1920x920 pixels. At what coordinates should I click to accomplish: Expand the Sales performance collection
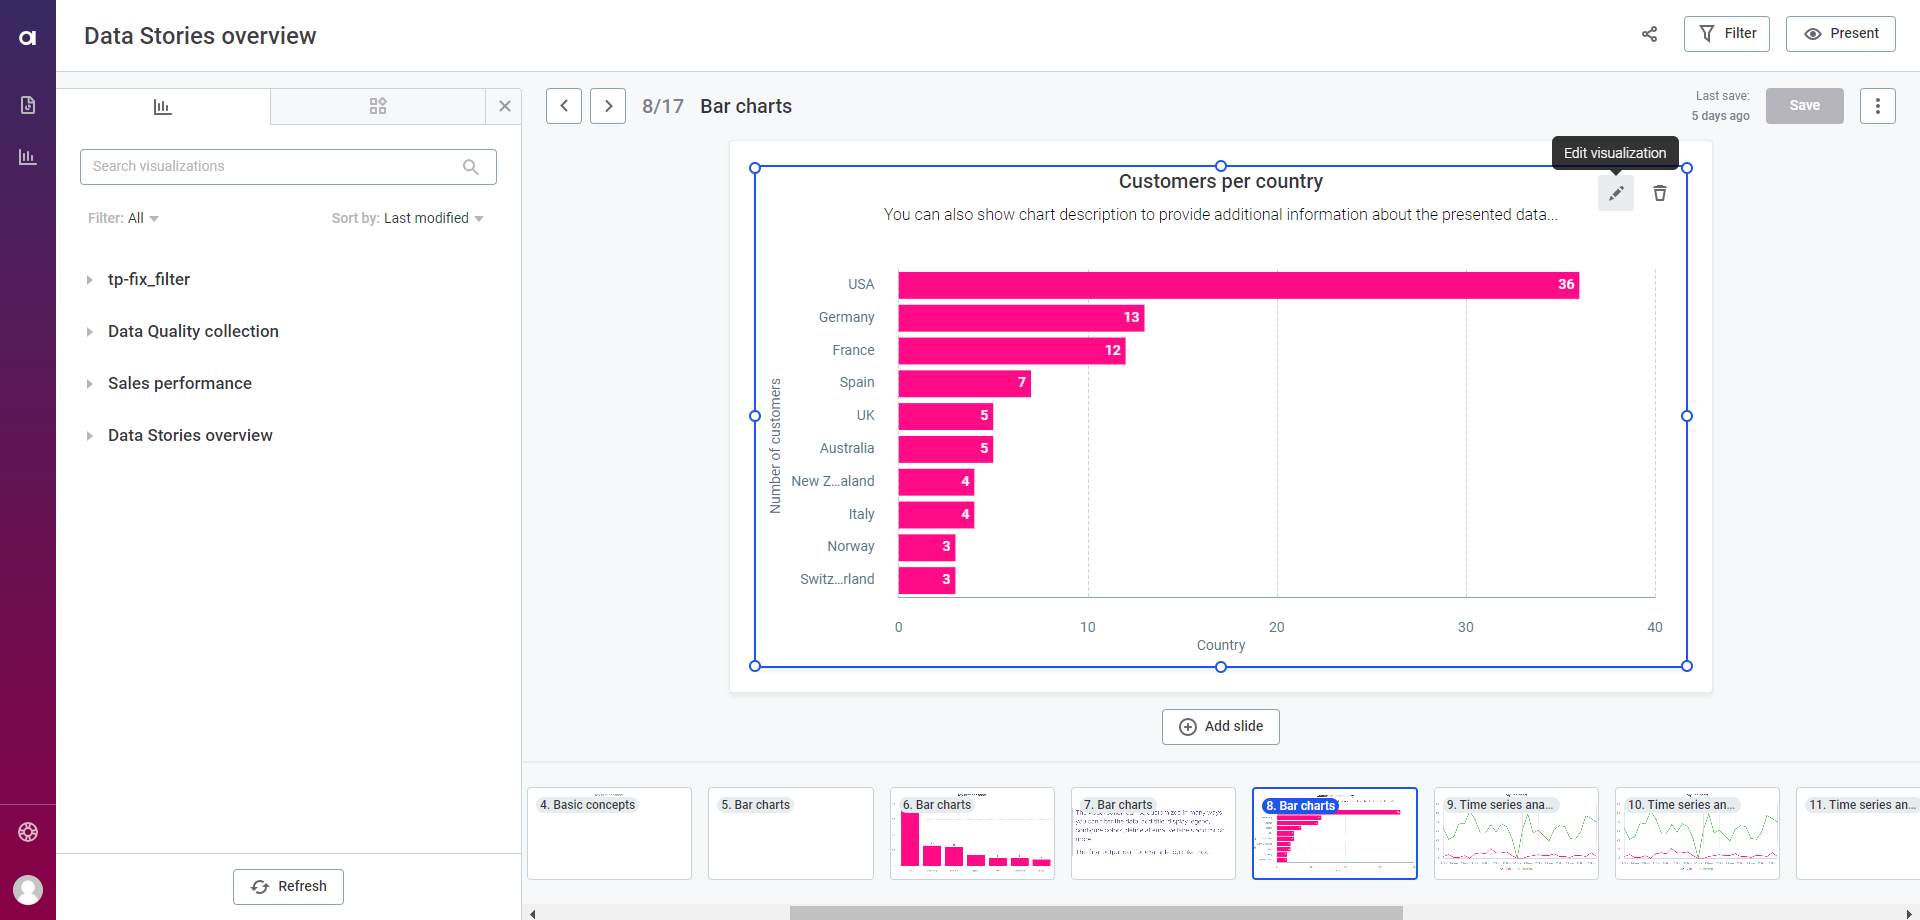tap(89, 384)
